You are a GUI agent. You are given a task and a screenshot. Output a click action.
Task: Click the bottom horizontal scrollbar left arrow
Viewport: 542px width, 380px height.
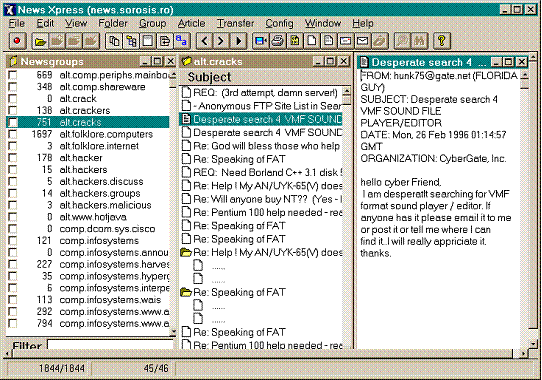tap(7, 353)
